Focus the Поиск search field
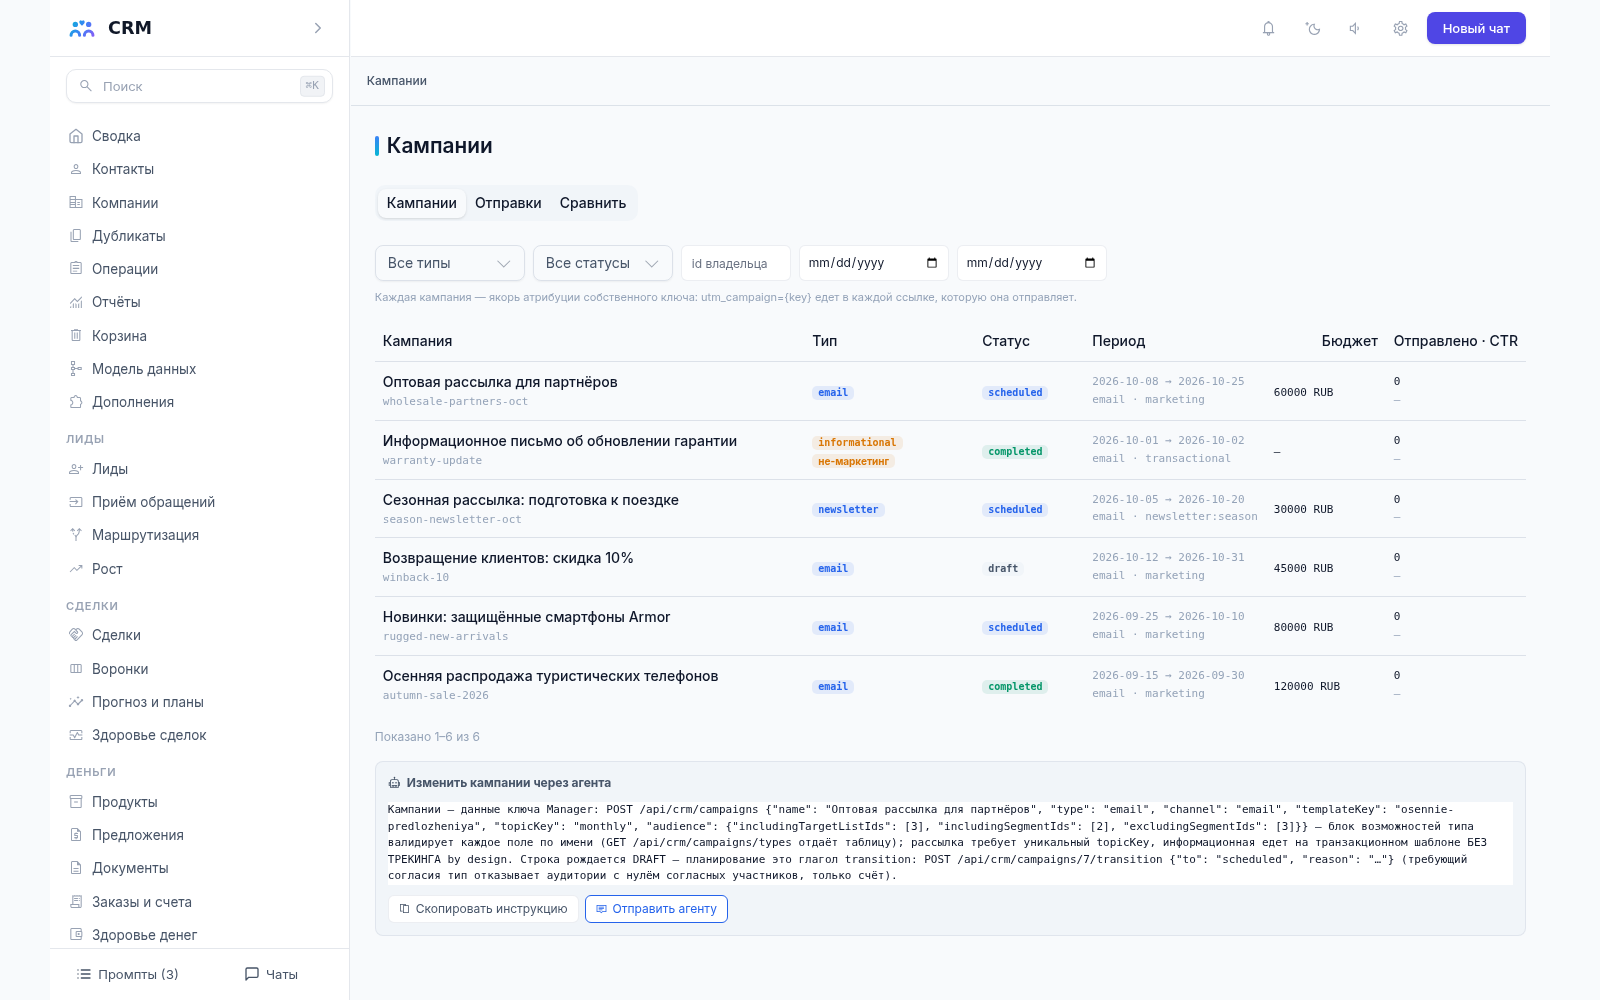Image resolution: width=1600 pixels, height=1000 pixels. point(199,86)
